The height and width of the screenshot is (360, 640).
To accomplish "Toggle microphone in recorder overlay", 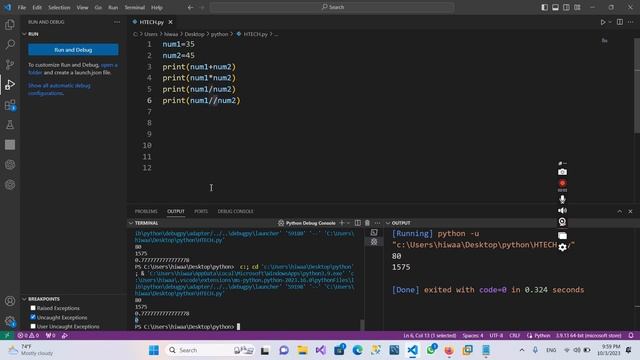I will [562, 199].
